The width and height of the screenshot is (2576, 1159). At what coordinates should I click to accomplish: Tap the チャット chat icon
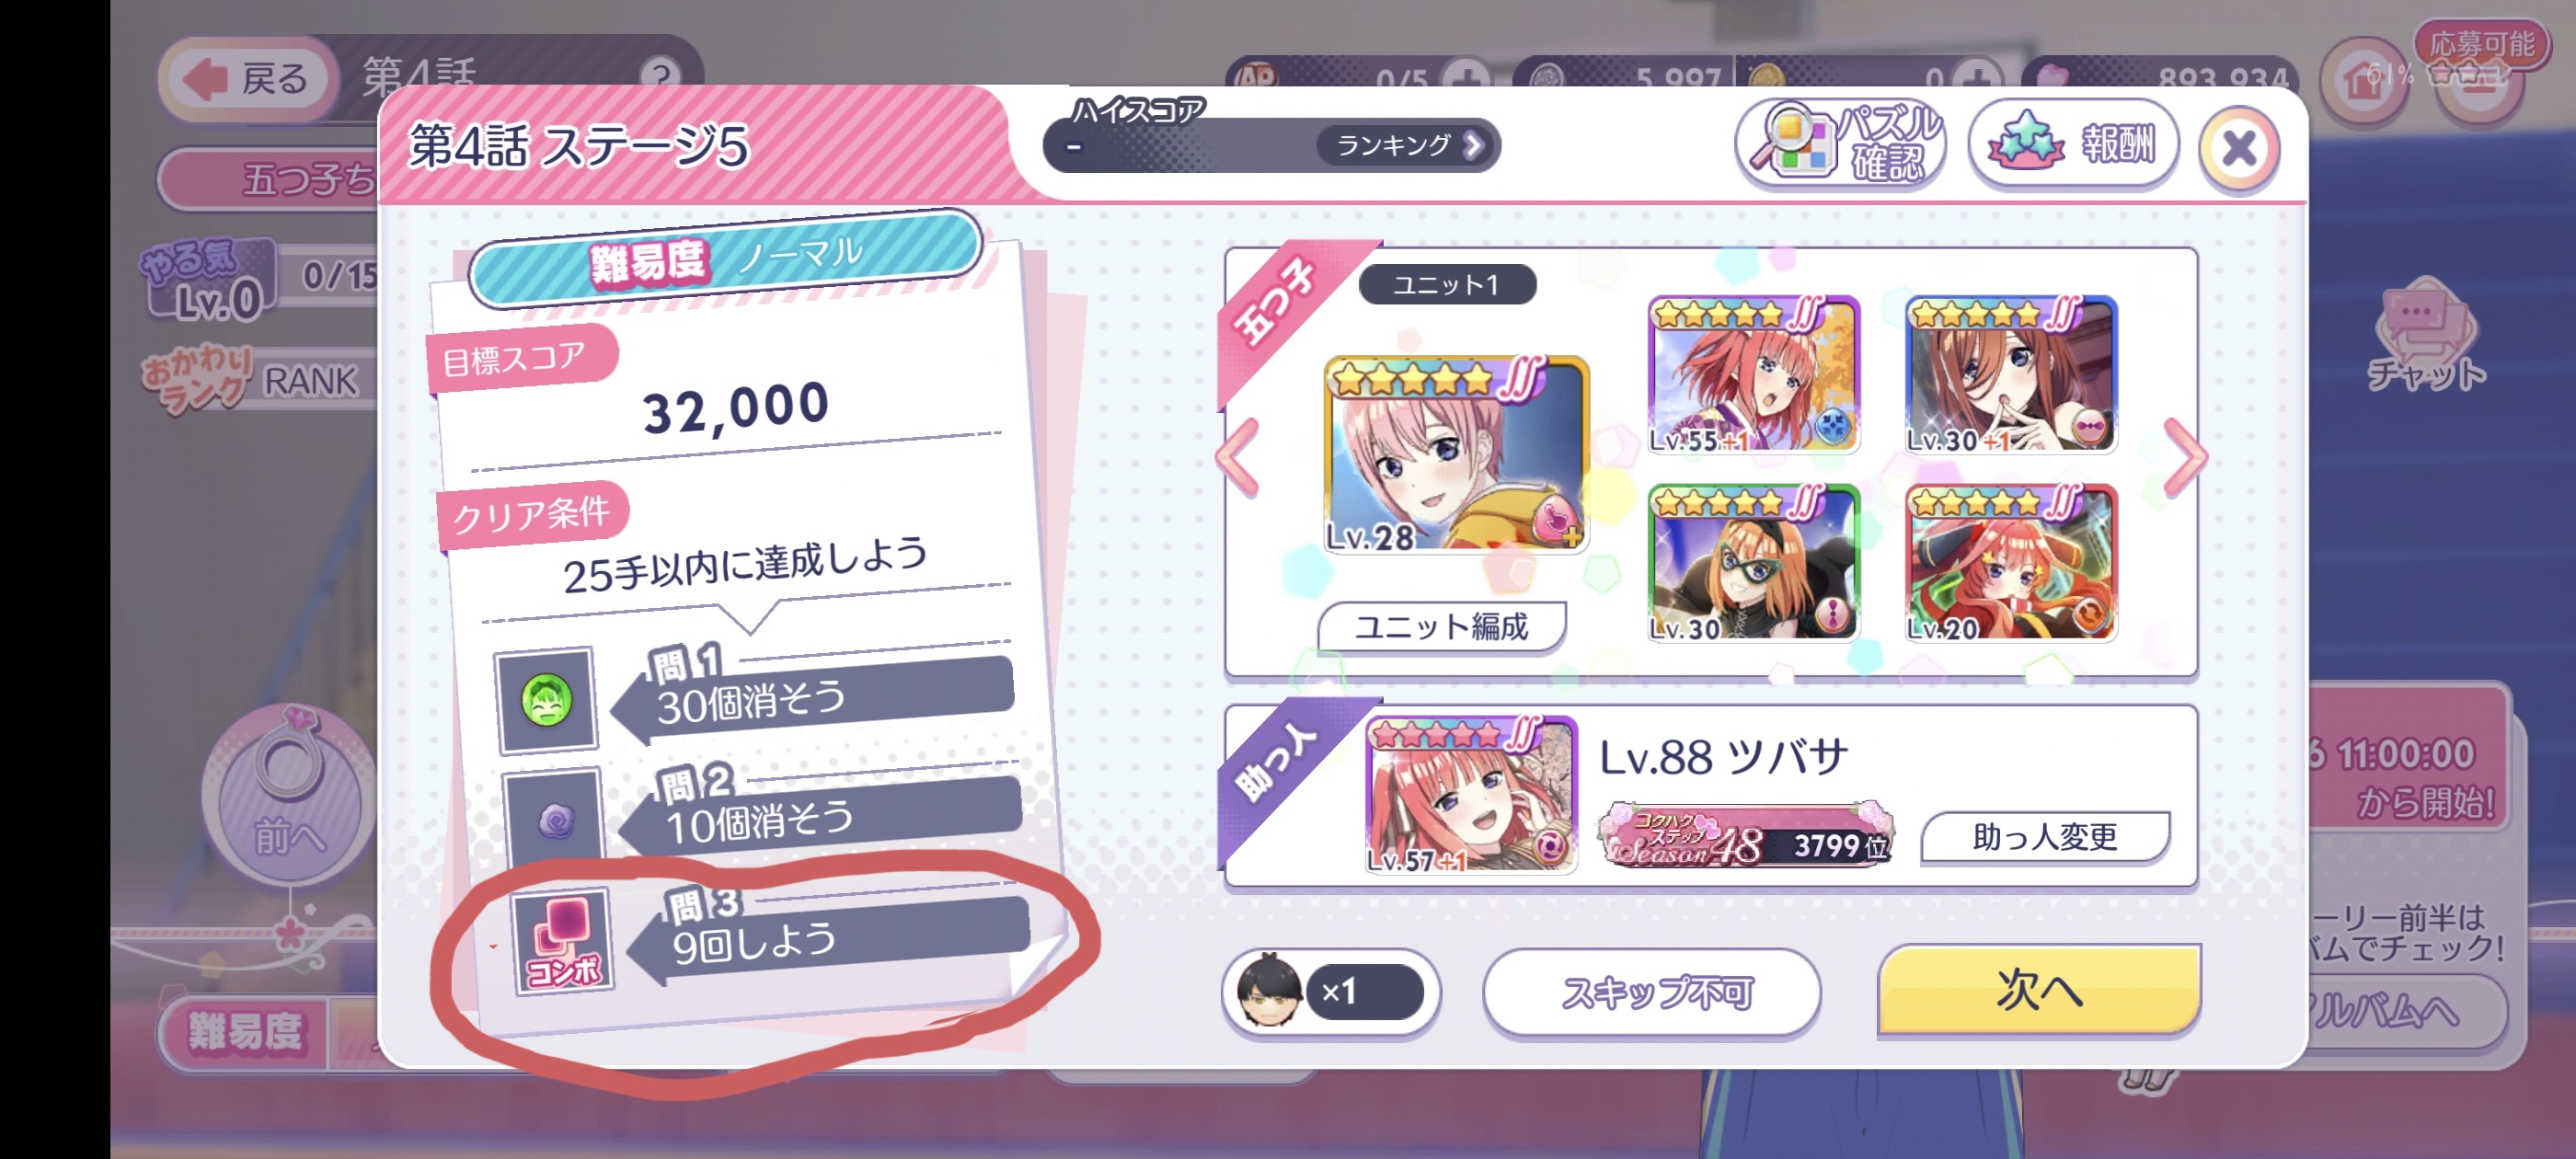tap(2424, 340)
